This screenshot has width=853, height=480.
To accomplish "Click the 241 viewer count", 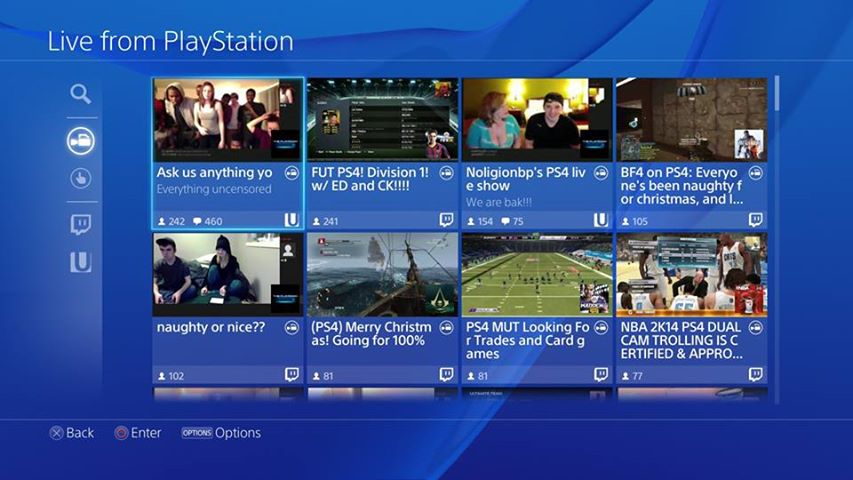I will pos(330,221).
